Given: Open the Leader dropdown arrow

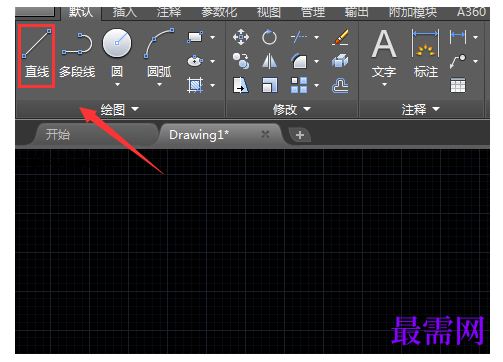Looking at the screenshot, I should tap(476, 61).
